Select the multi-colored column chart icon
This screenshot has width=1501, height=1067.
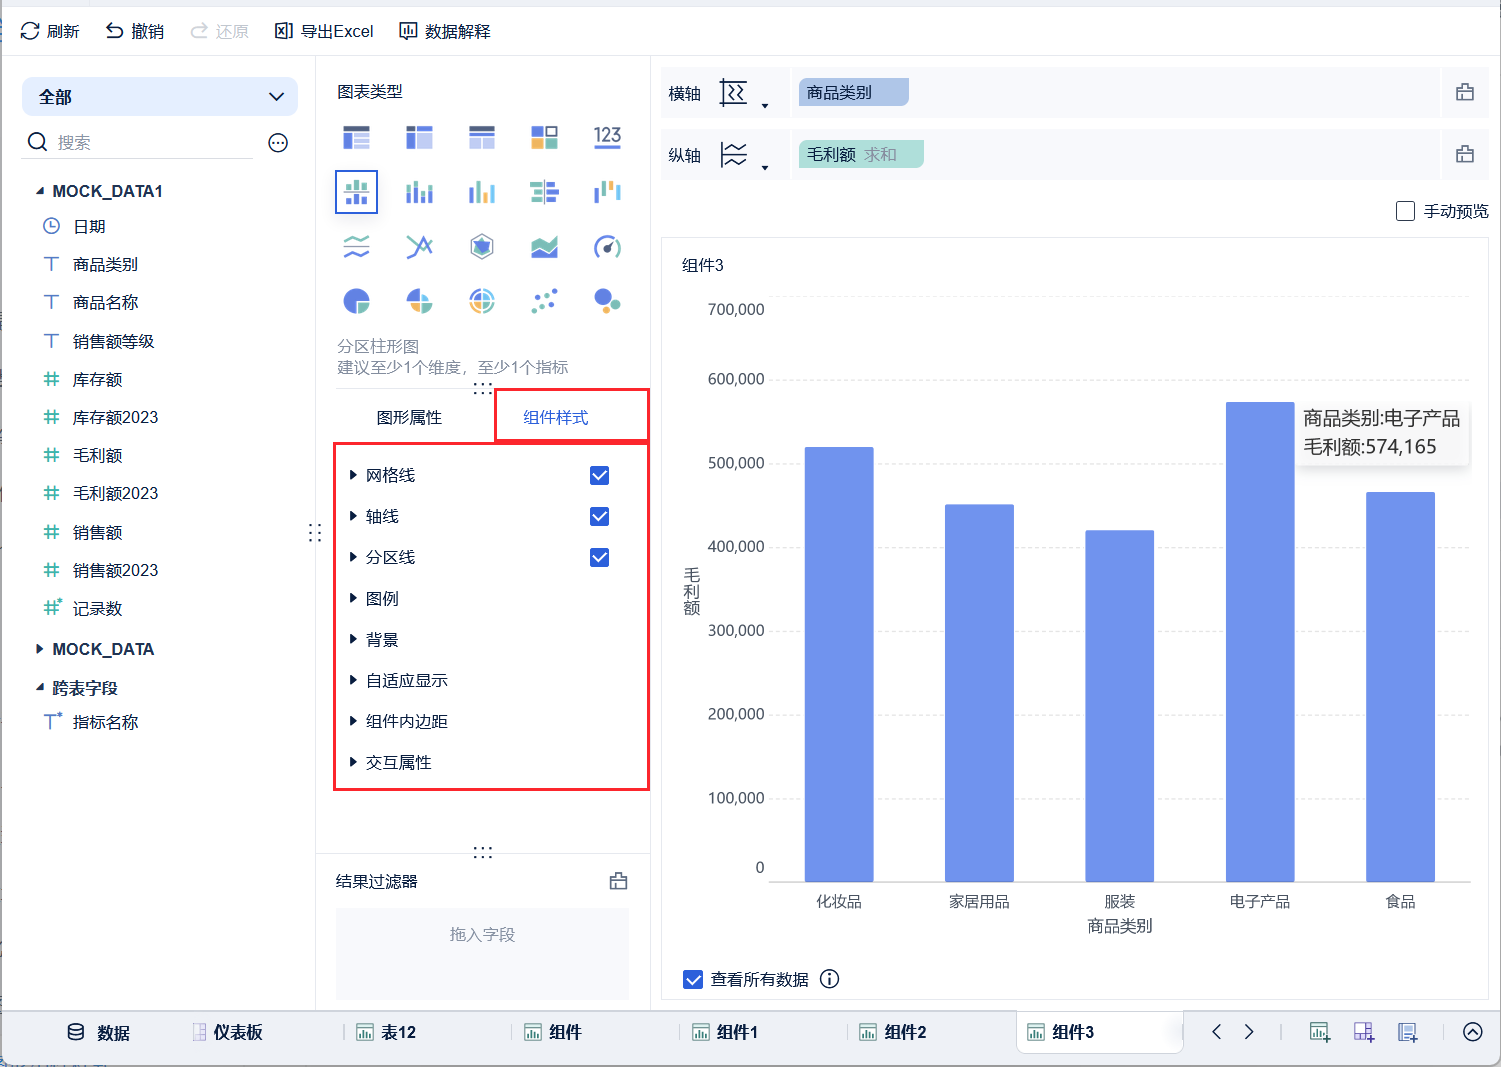point(482,192)
